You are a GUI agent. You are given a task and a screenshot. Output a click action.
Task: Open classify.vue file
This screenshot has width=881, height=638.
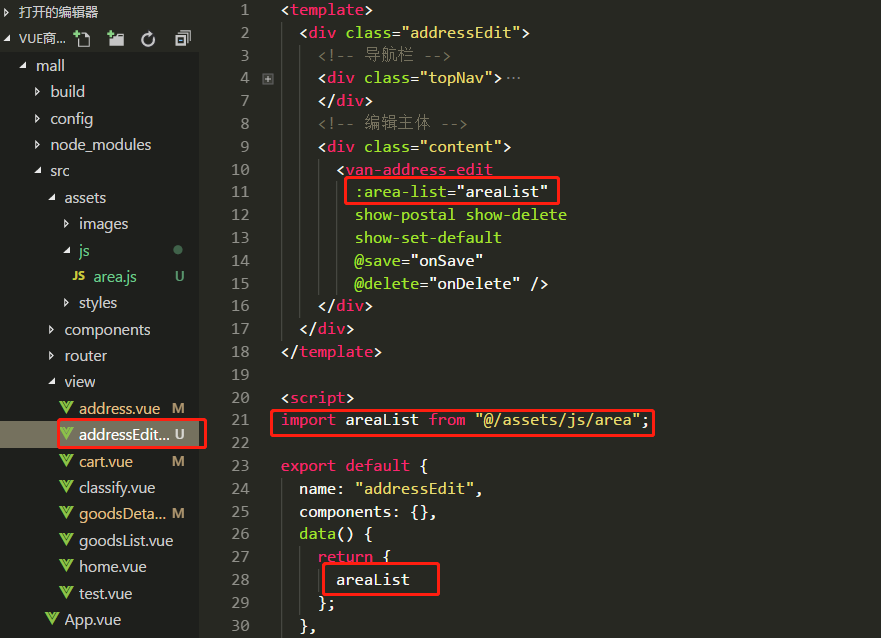(x=117, y=487)
